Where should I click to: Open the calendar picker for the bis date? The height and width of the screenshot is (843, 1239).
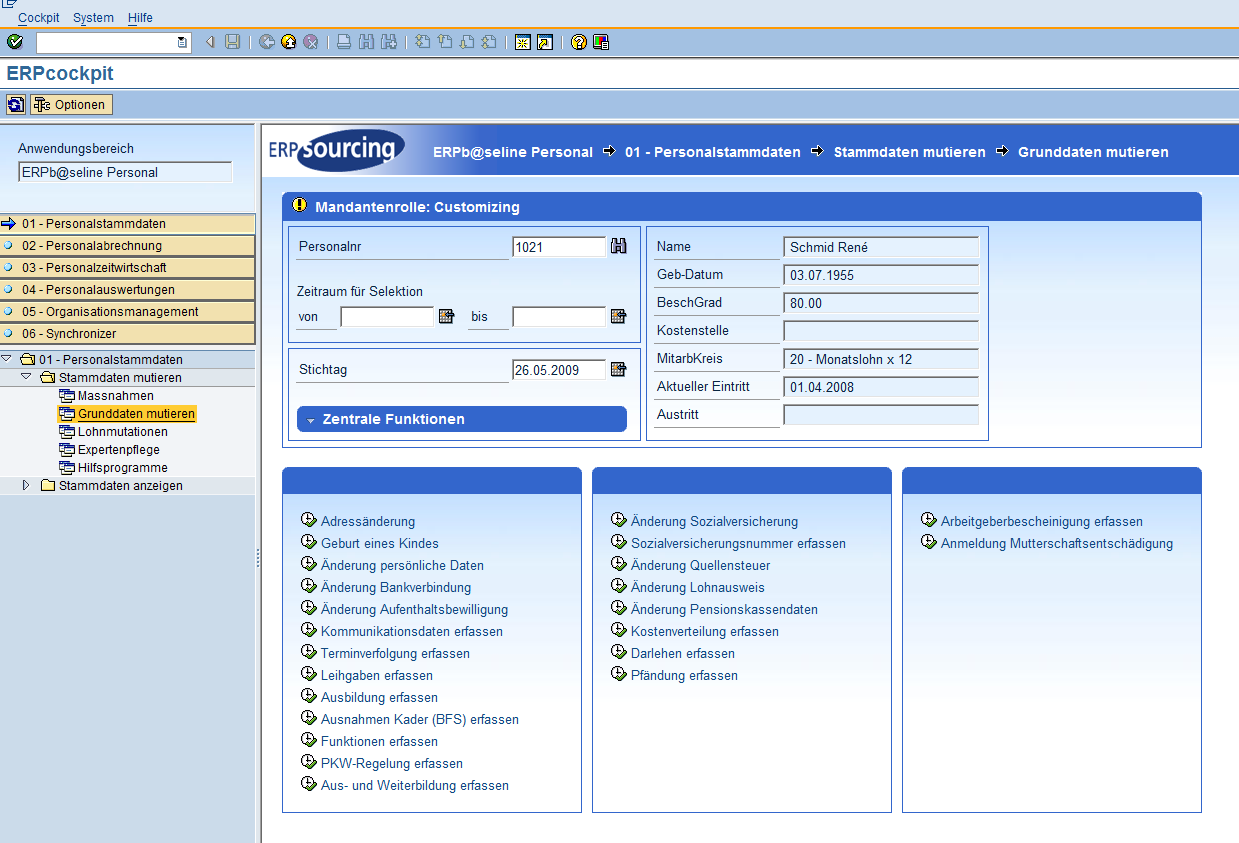point(618,316)
